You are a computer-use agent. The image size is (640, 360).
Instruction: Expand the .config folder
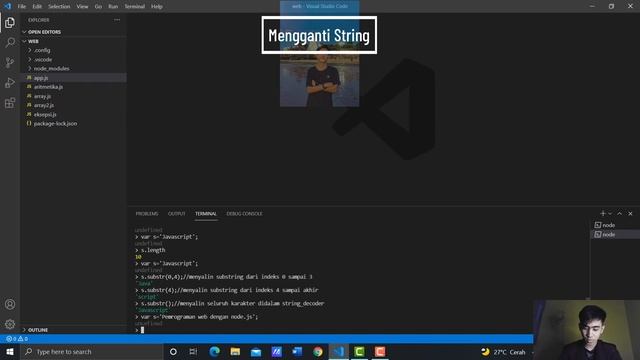coord(42,50)
